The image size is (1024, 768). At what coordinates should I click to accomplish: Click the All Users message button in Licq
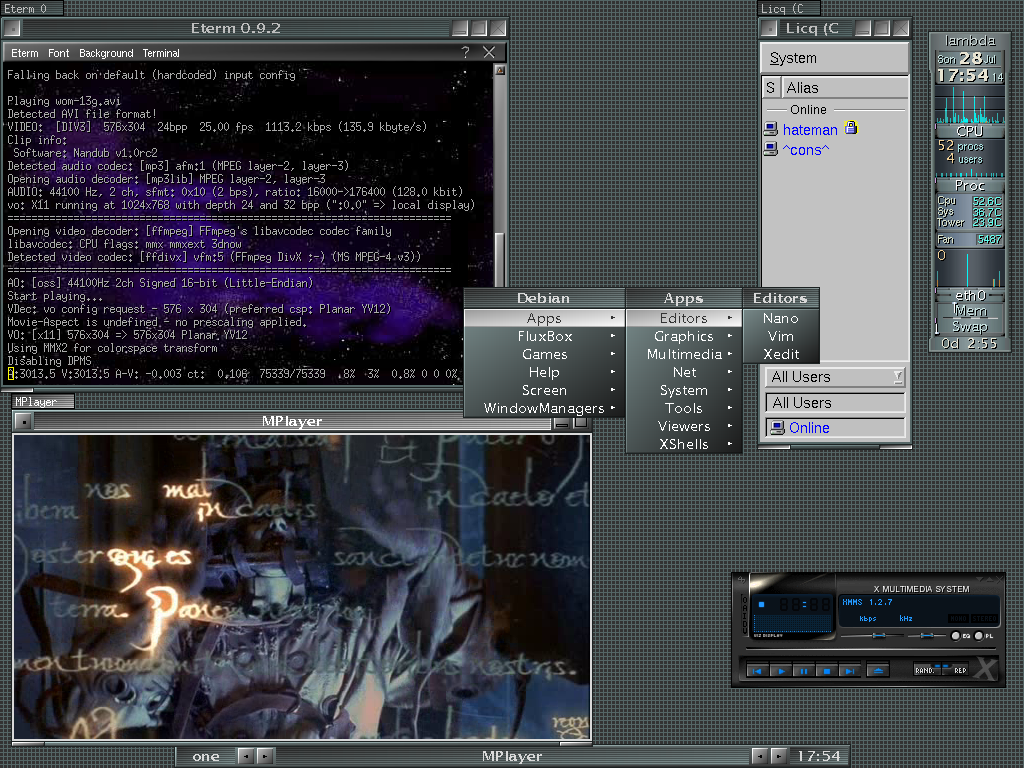pos(835,402)
